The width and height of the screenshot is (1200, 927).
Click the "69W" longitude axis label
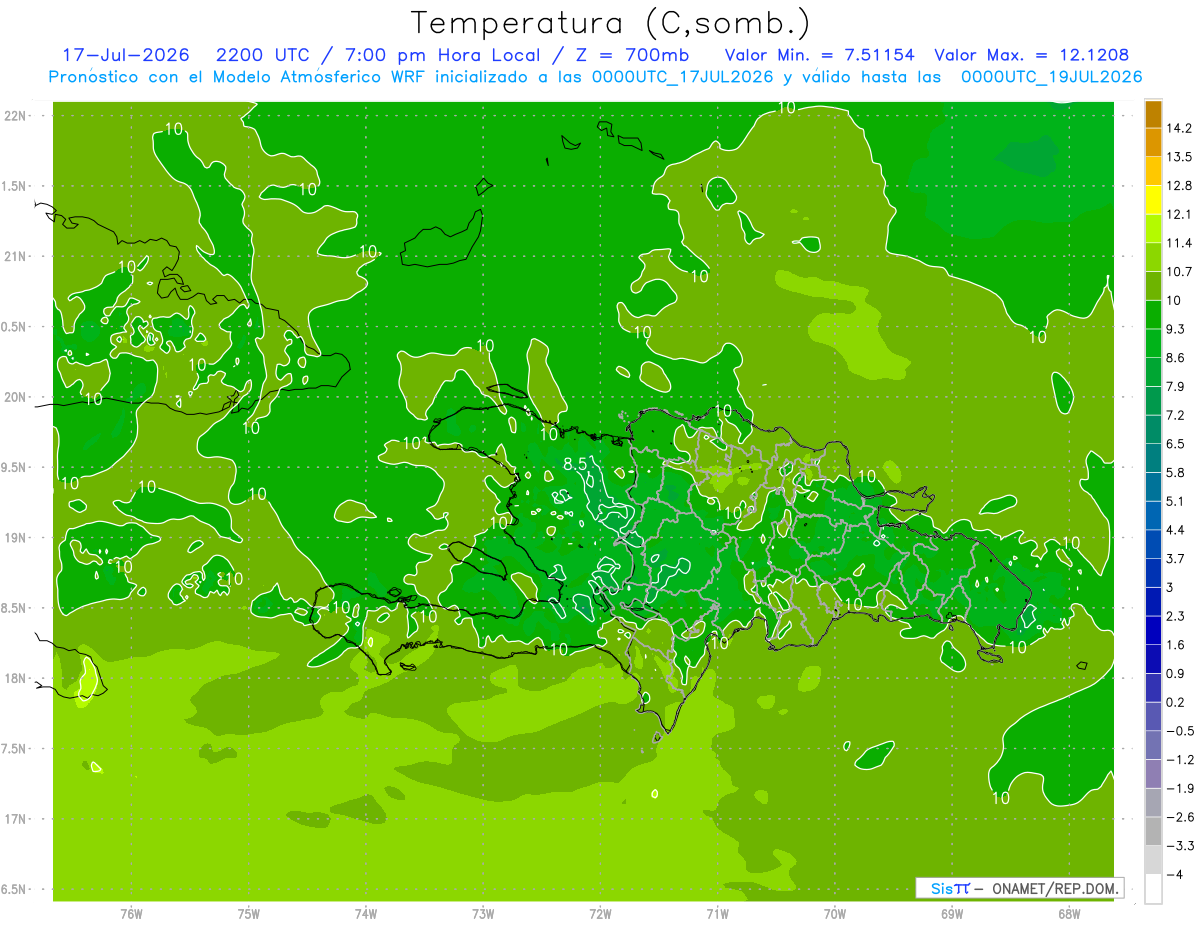point(951,913)
